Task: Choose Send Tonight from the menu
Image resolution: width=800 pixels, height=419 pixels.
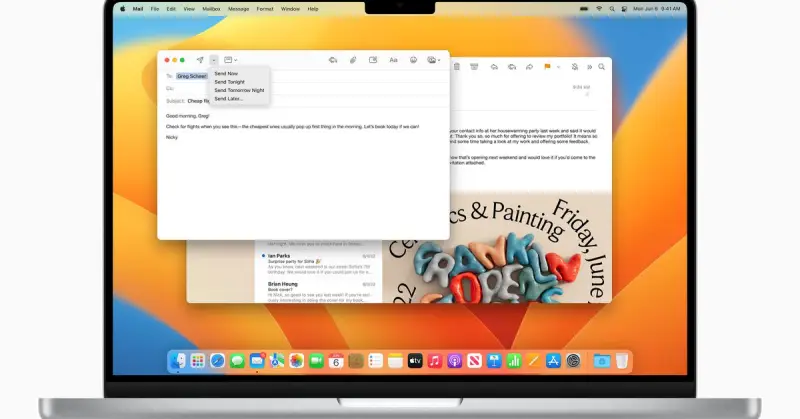Action: click(x=228, y=82)
